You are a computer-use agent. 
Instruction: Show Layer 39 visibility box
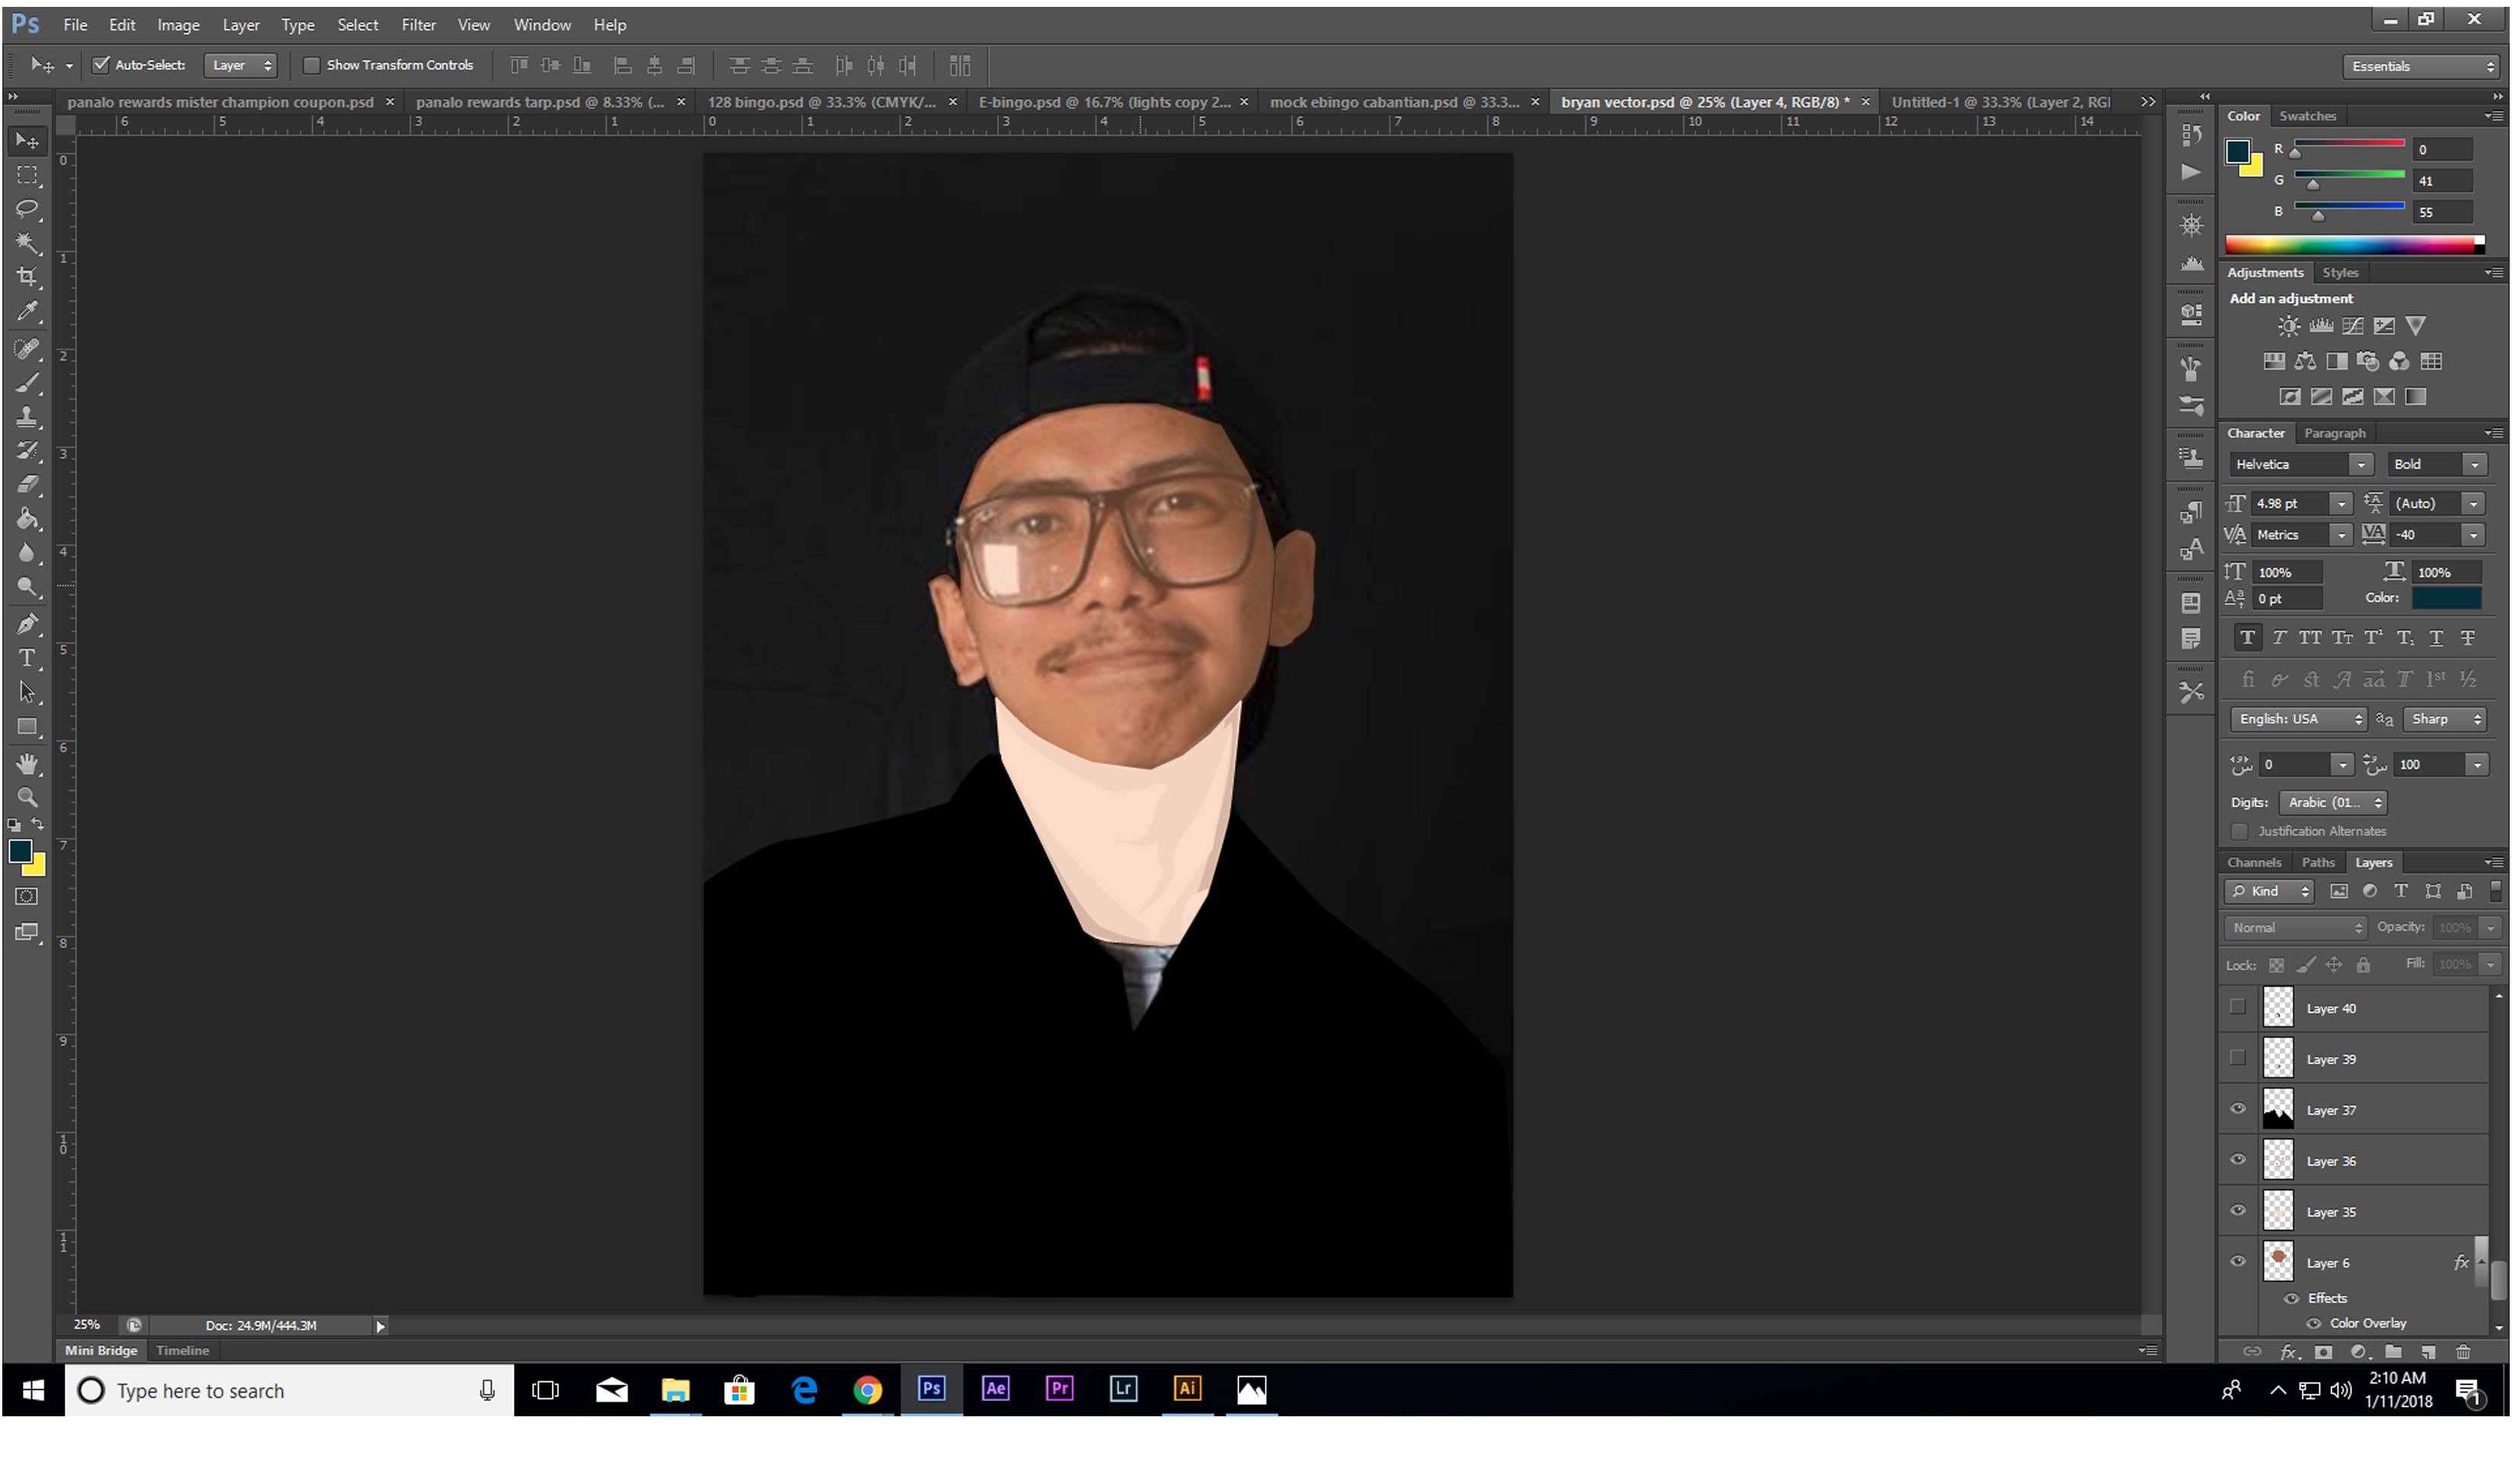coord(2237,1058)
